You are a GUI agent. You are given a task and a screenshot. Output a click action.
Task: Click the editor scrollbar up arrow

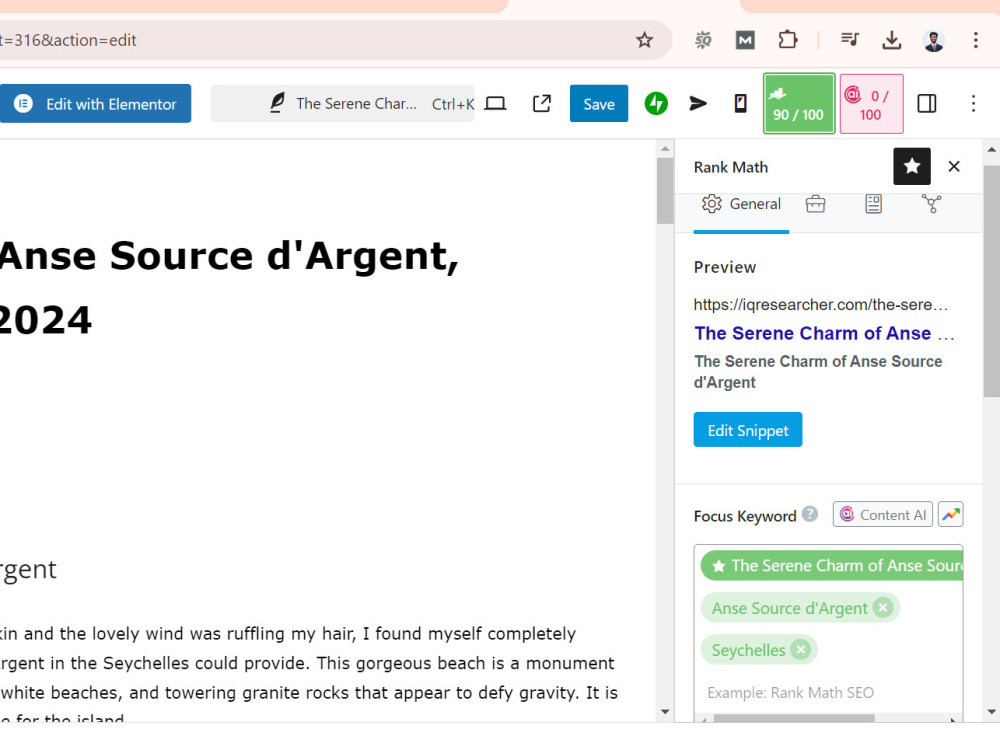pos(665,149)
